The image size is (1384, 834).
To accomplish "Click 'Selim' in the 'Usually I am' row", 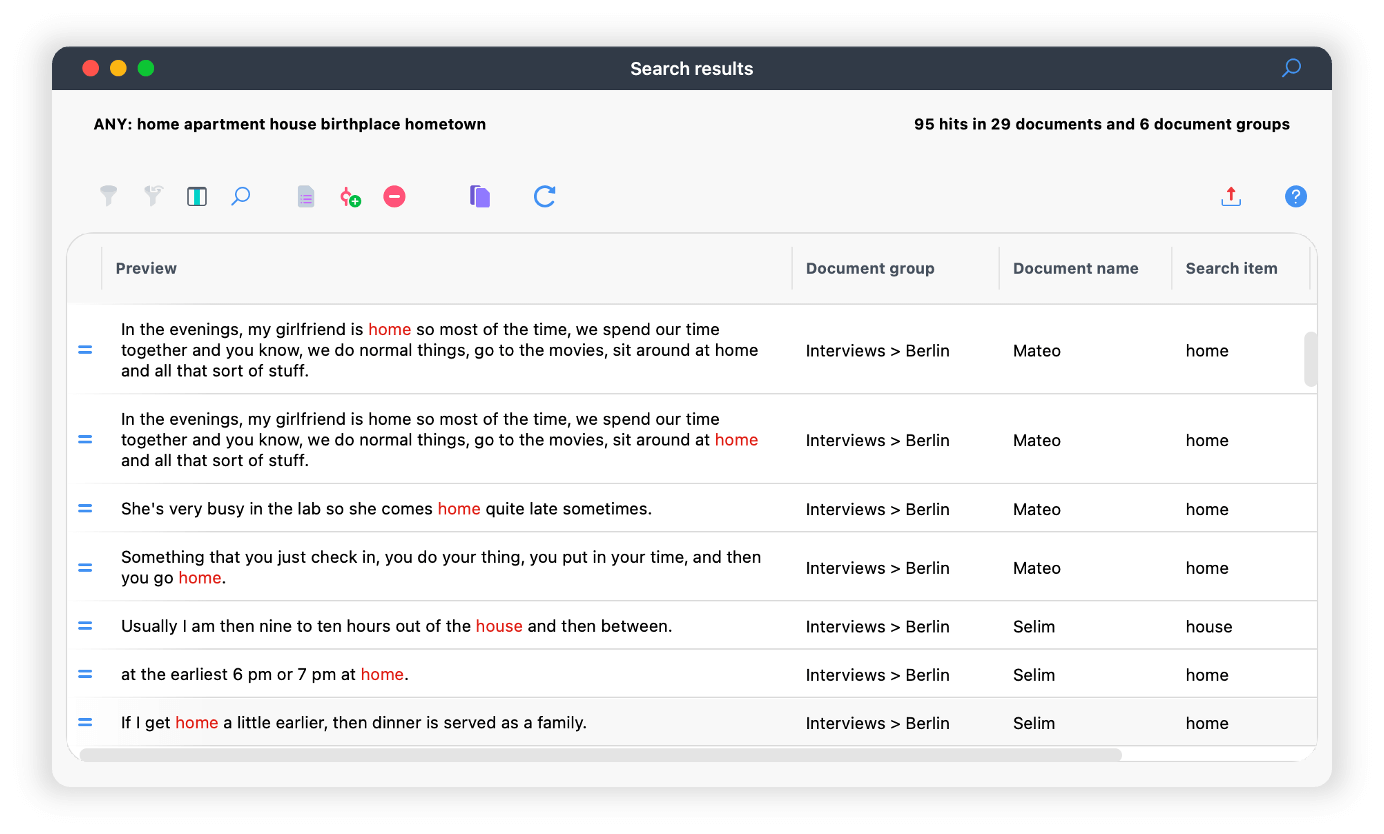I will 1034,627.
